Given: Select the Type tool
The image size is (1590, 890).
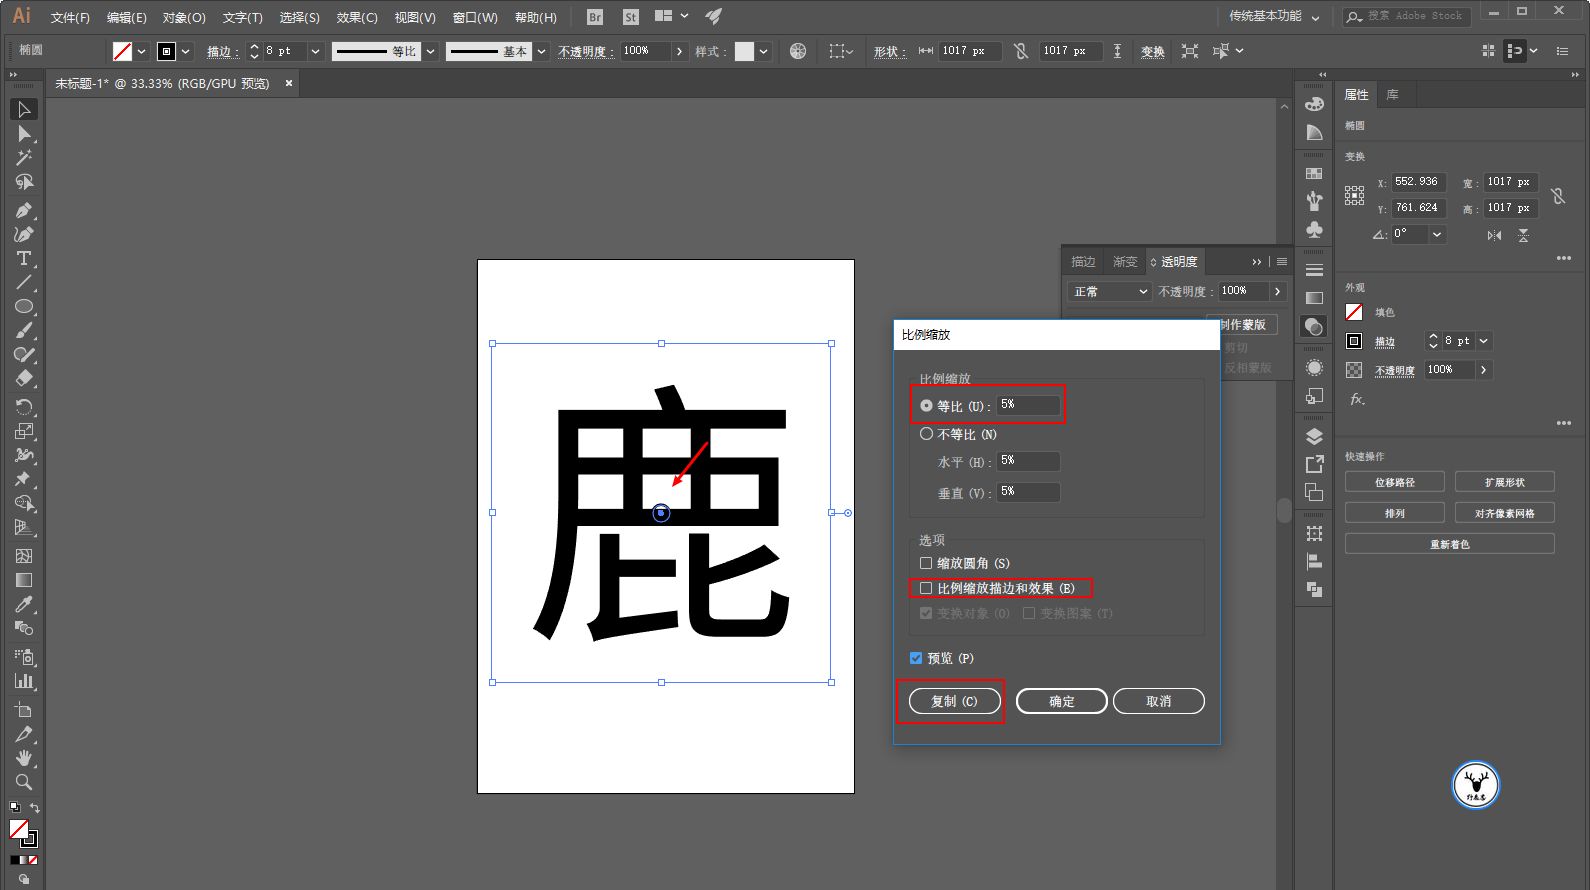Looking at the screenshot, I should click(x=24, y=258).
